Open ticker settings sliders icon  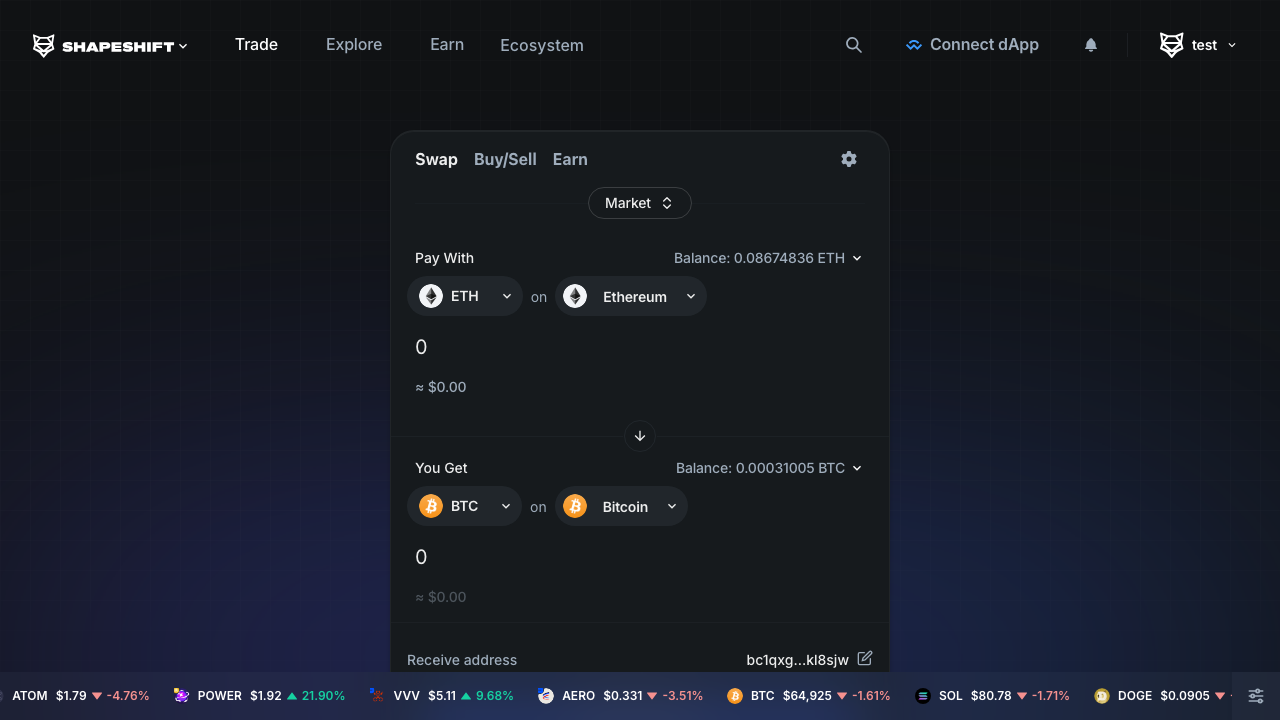click(1256, 696)
